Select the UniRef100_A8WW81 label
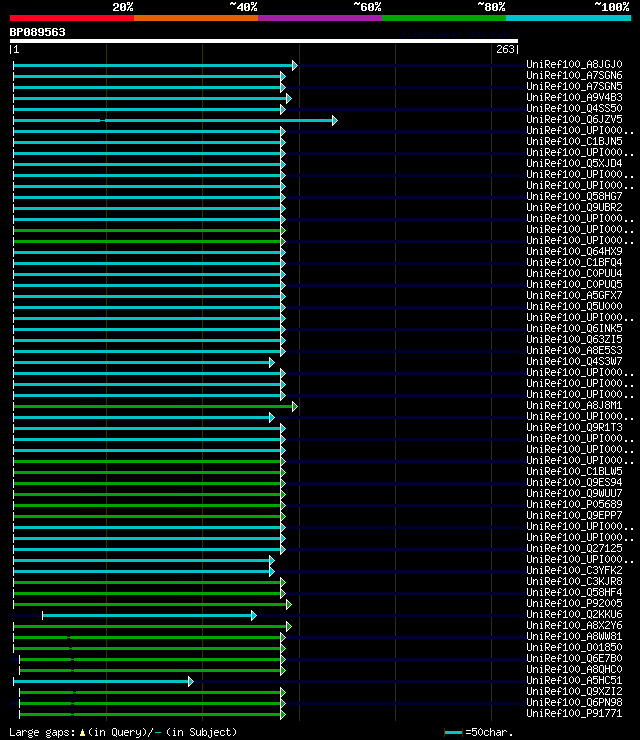640x740 pixels. [574, 636]
